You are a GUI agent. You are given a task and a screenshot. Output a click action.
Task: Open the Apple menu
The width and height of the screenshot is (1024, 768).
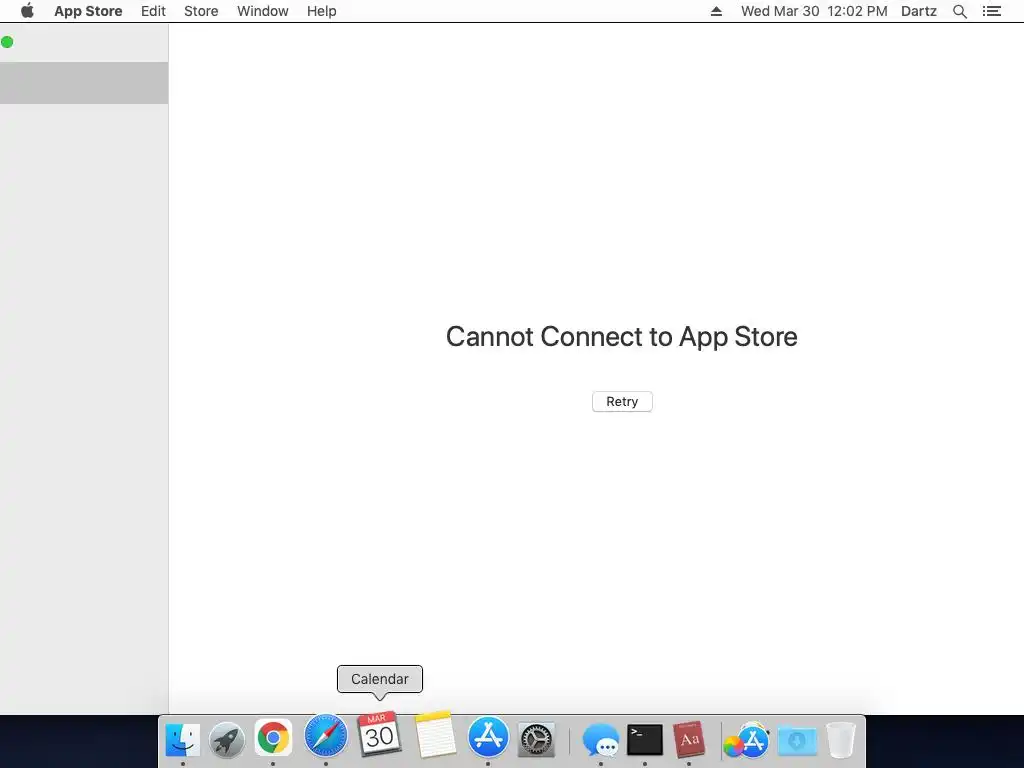pos(27,11)
